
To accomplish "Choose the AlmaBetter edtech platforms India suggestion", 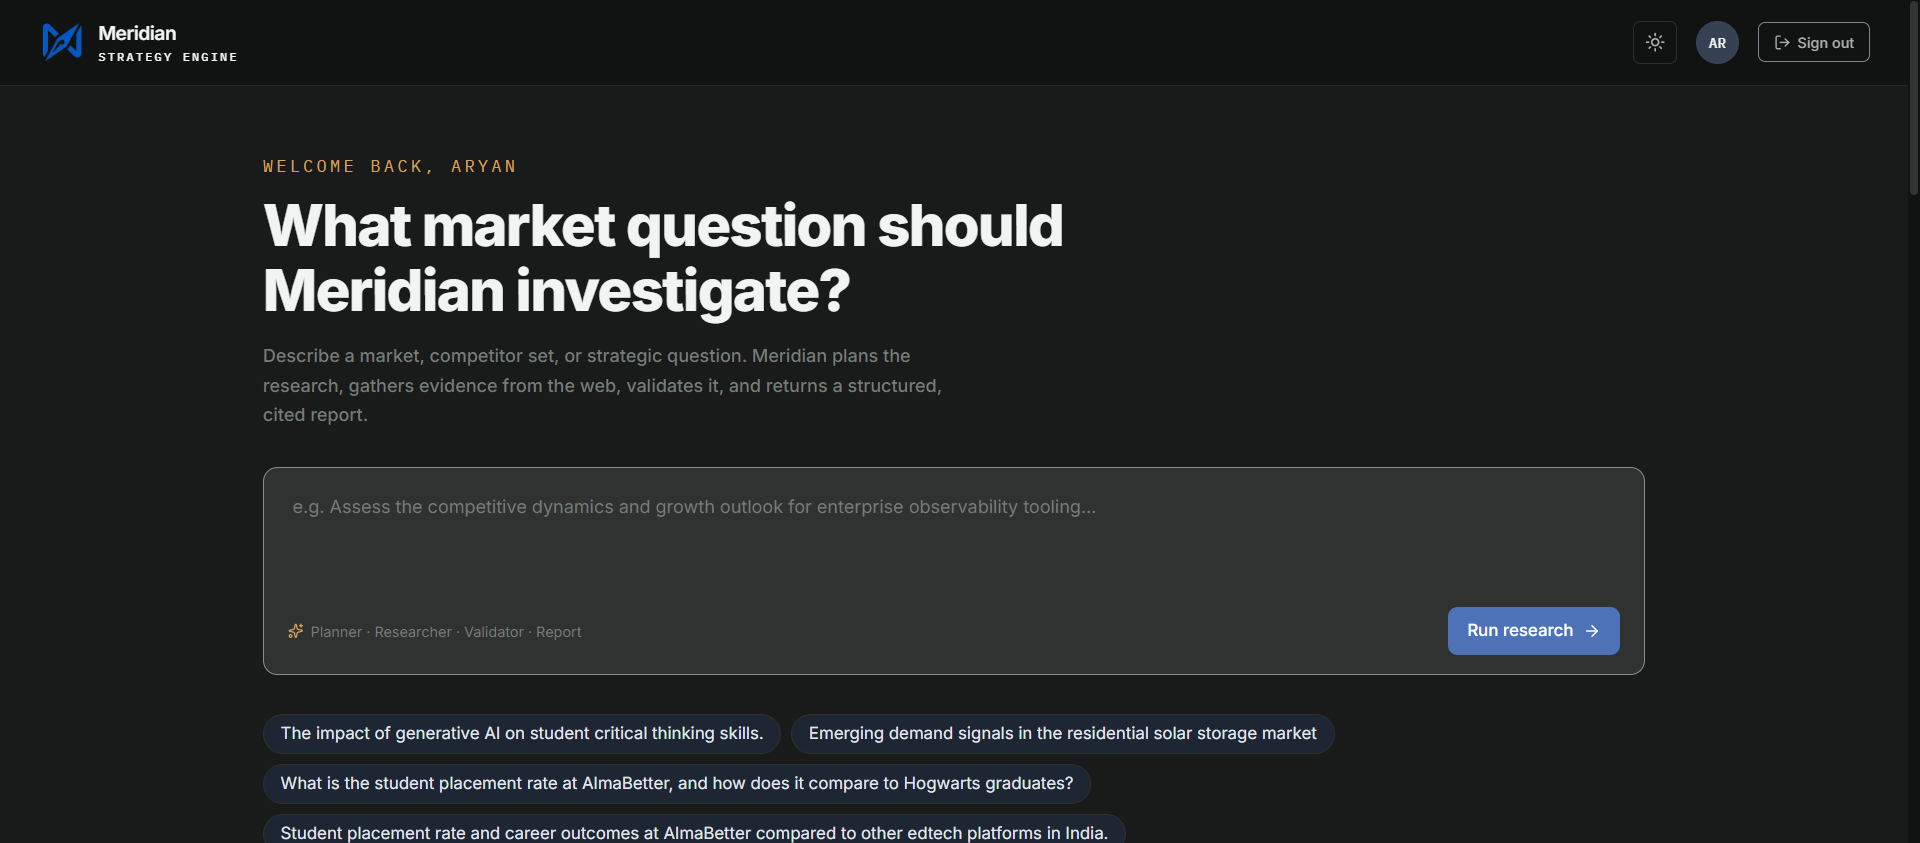I will point(694,830).
